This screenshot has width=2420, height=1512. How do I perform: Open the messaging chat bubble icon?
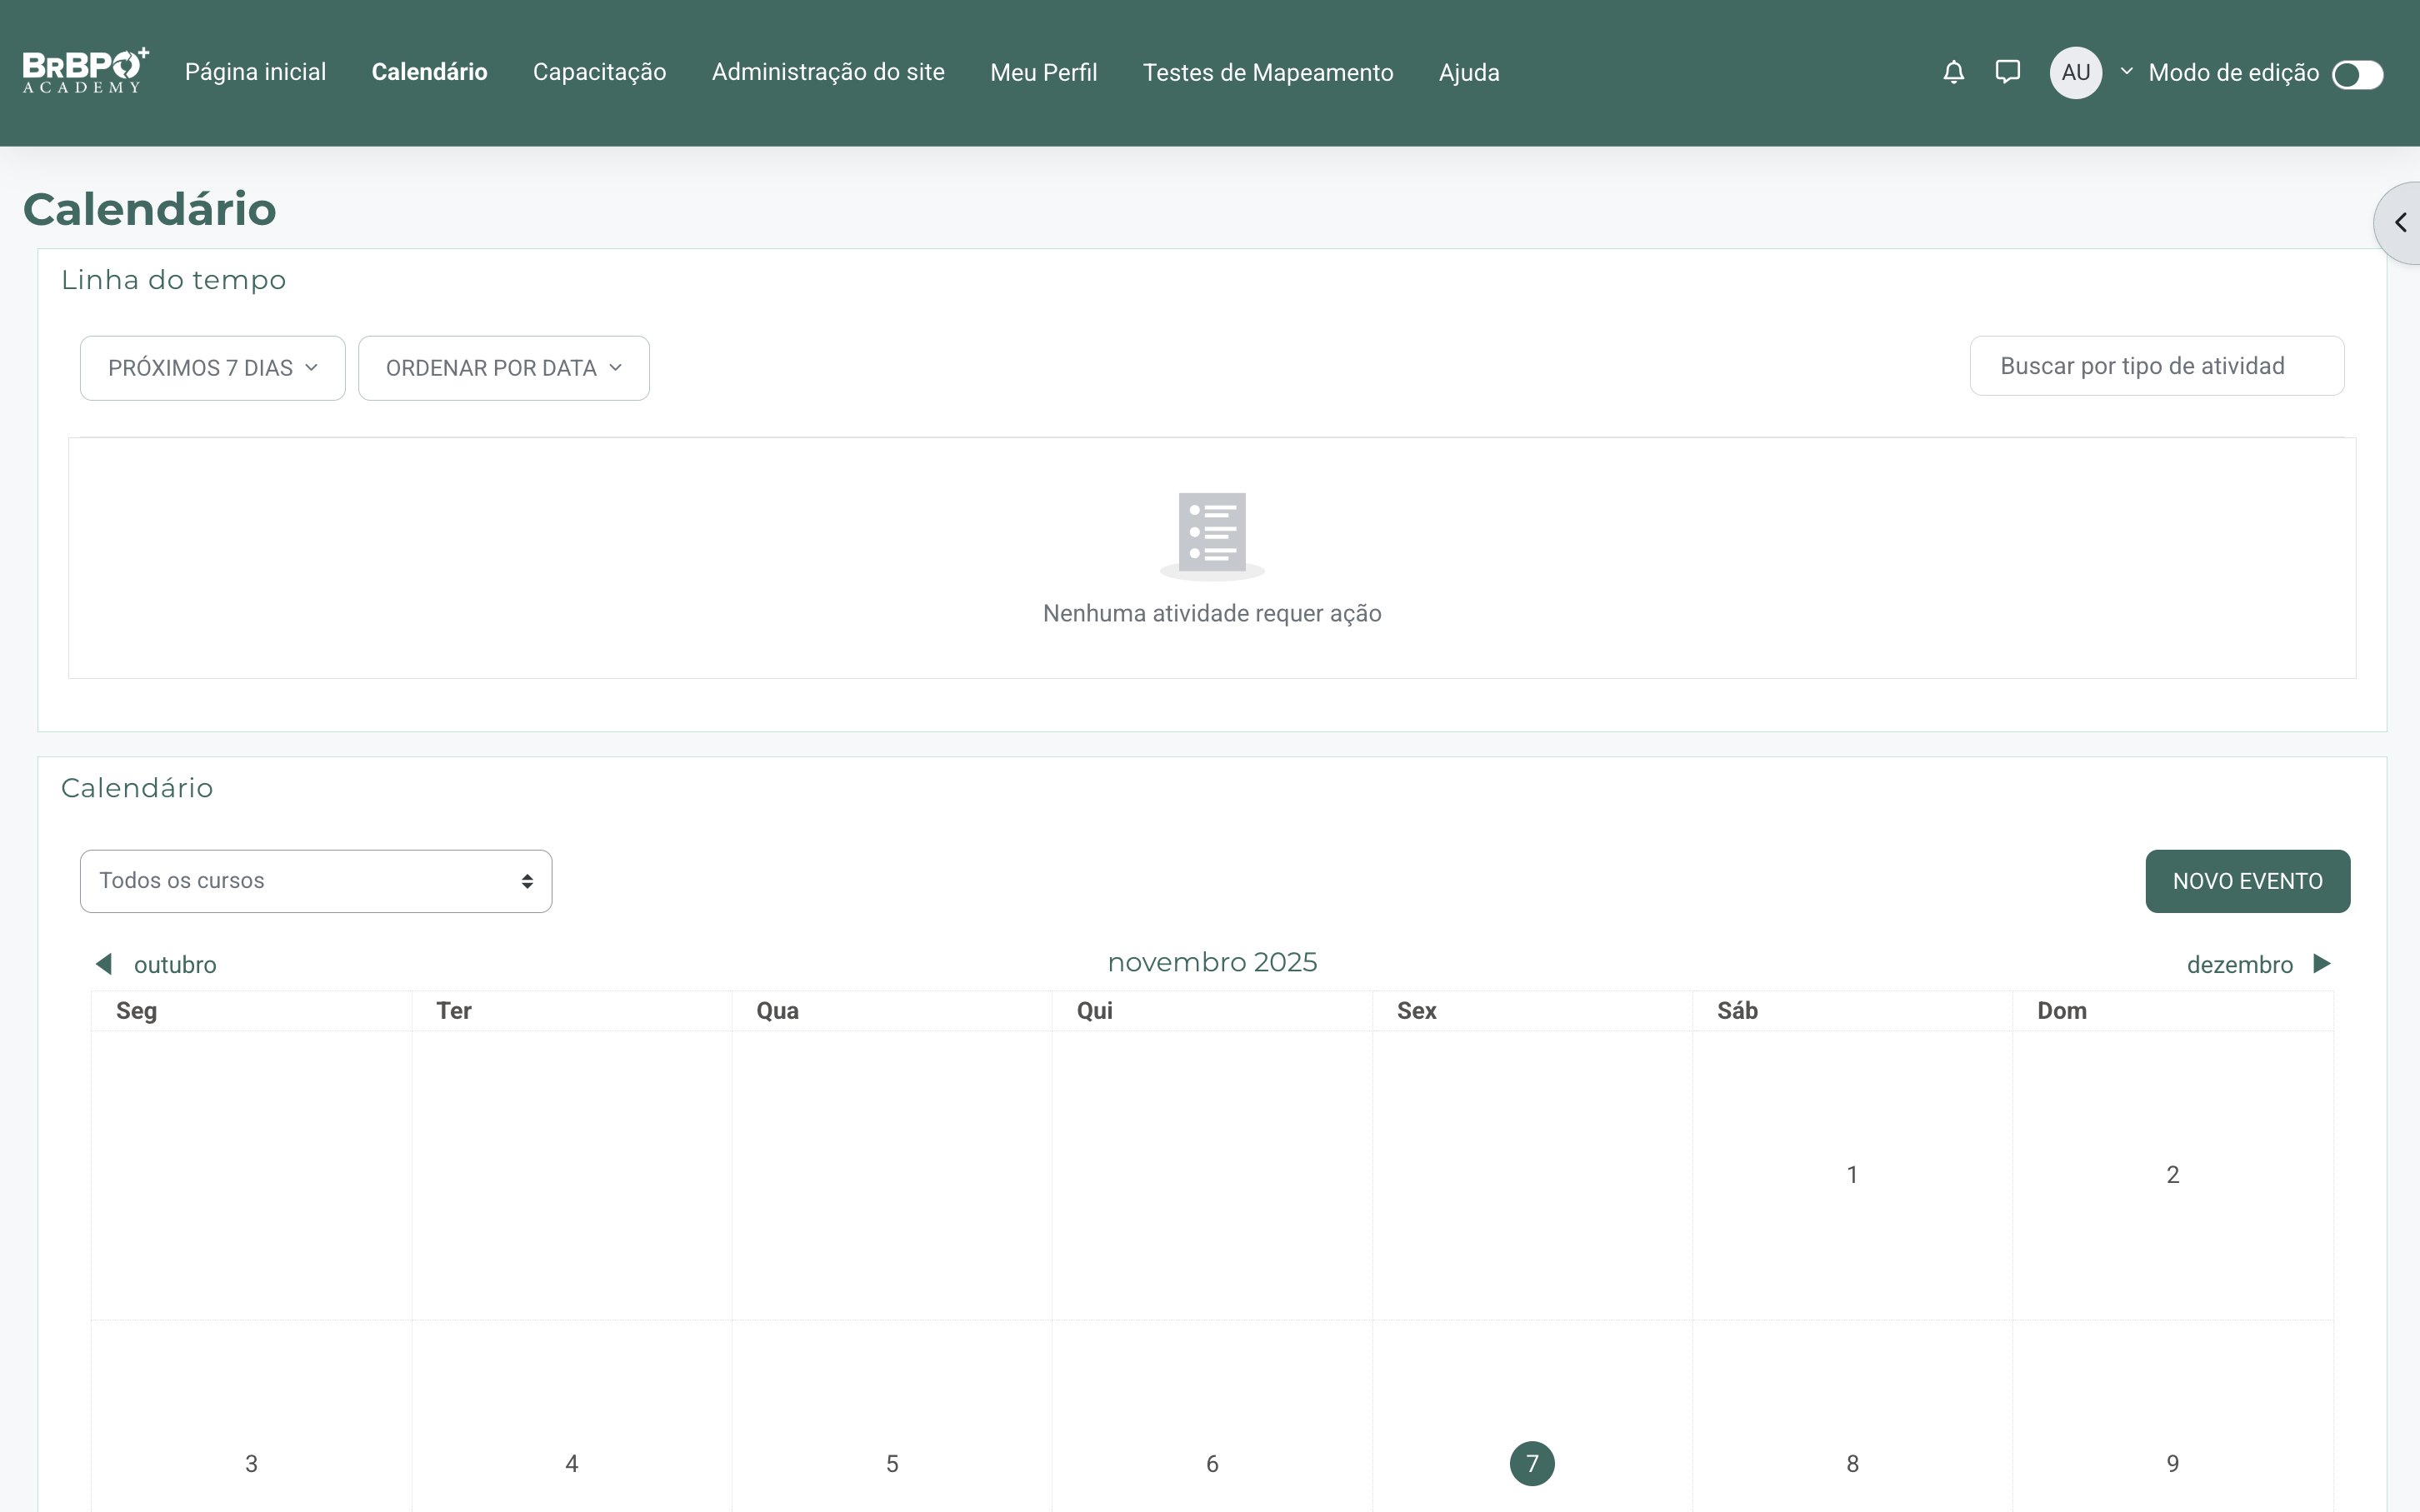coord(2007,72)
